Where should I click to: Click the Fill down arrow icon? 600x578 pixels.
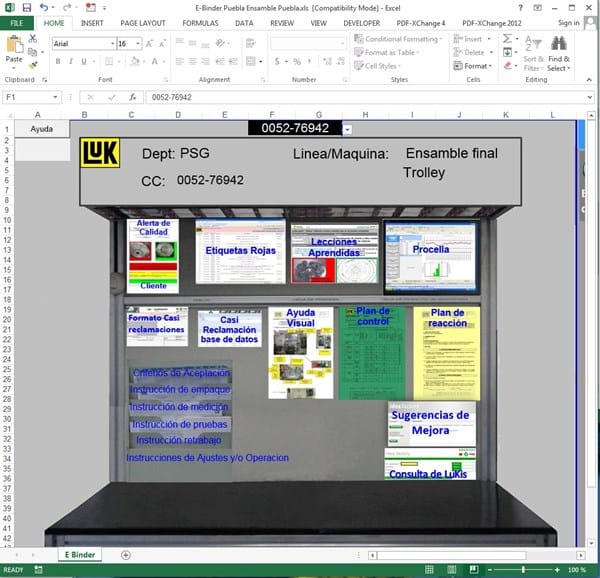507,52
